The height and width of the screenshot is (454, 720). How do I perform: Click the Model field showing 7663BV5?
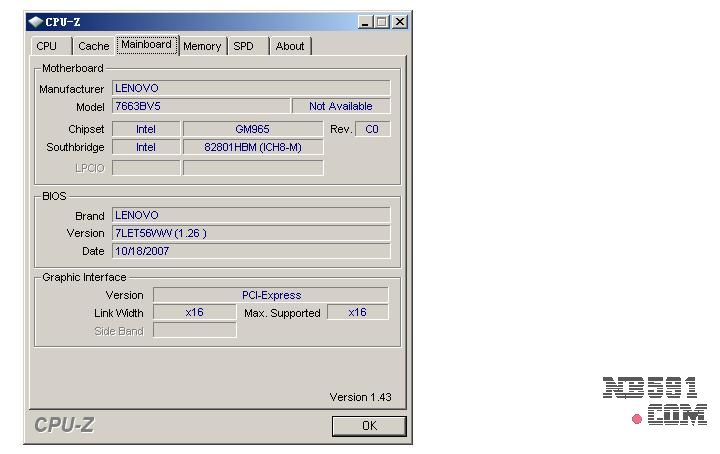tap(200, 106)
